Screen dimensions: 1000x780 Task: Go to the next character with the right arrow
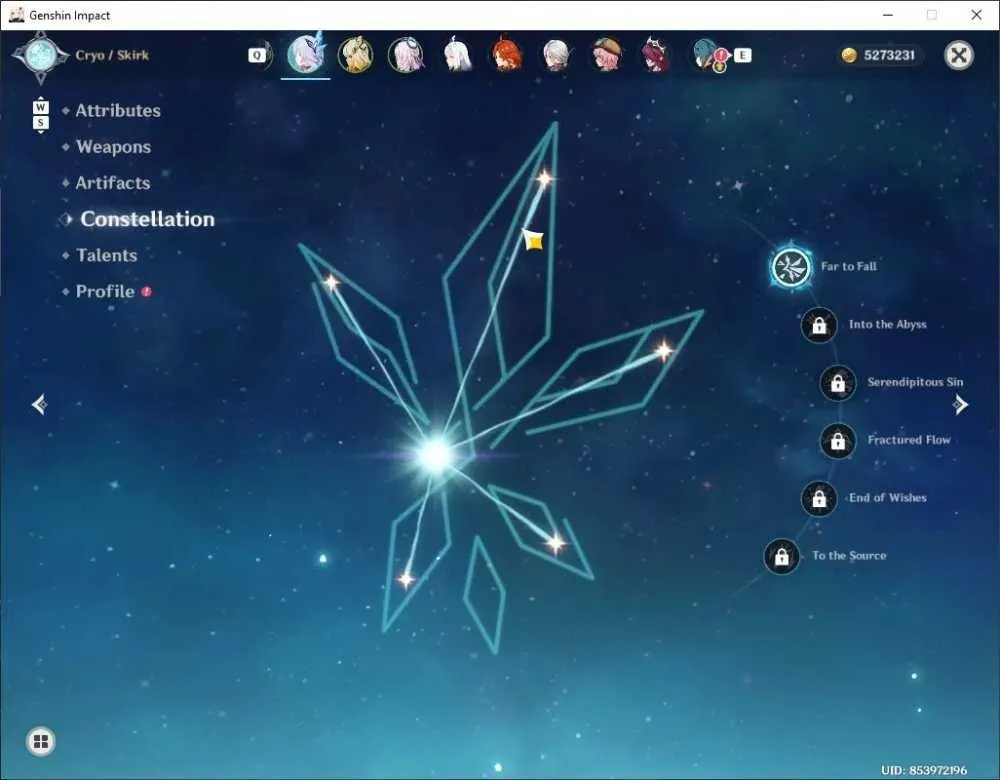coord(960,404)
